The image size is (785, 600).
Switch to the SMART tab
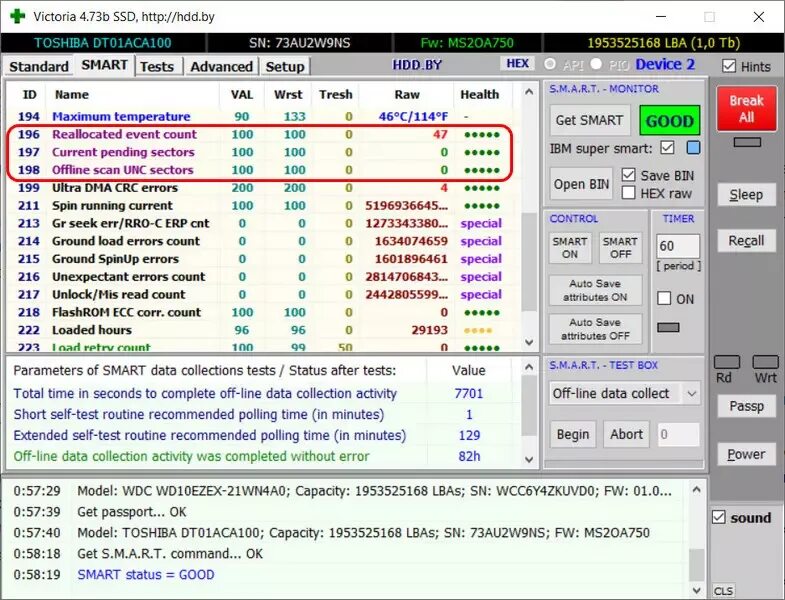(x=104, y=65)
